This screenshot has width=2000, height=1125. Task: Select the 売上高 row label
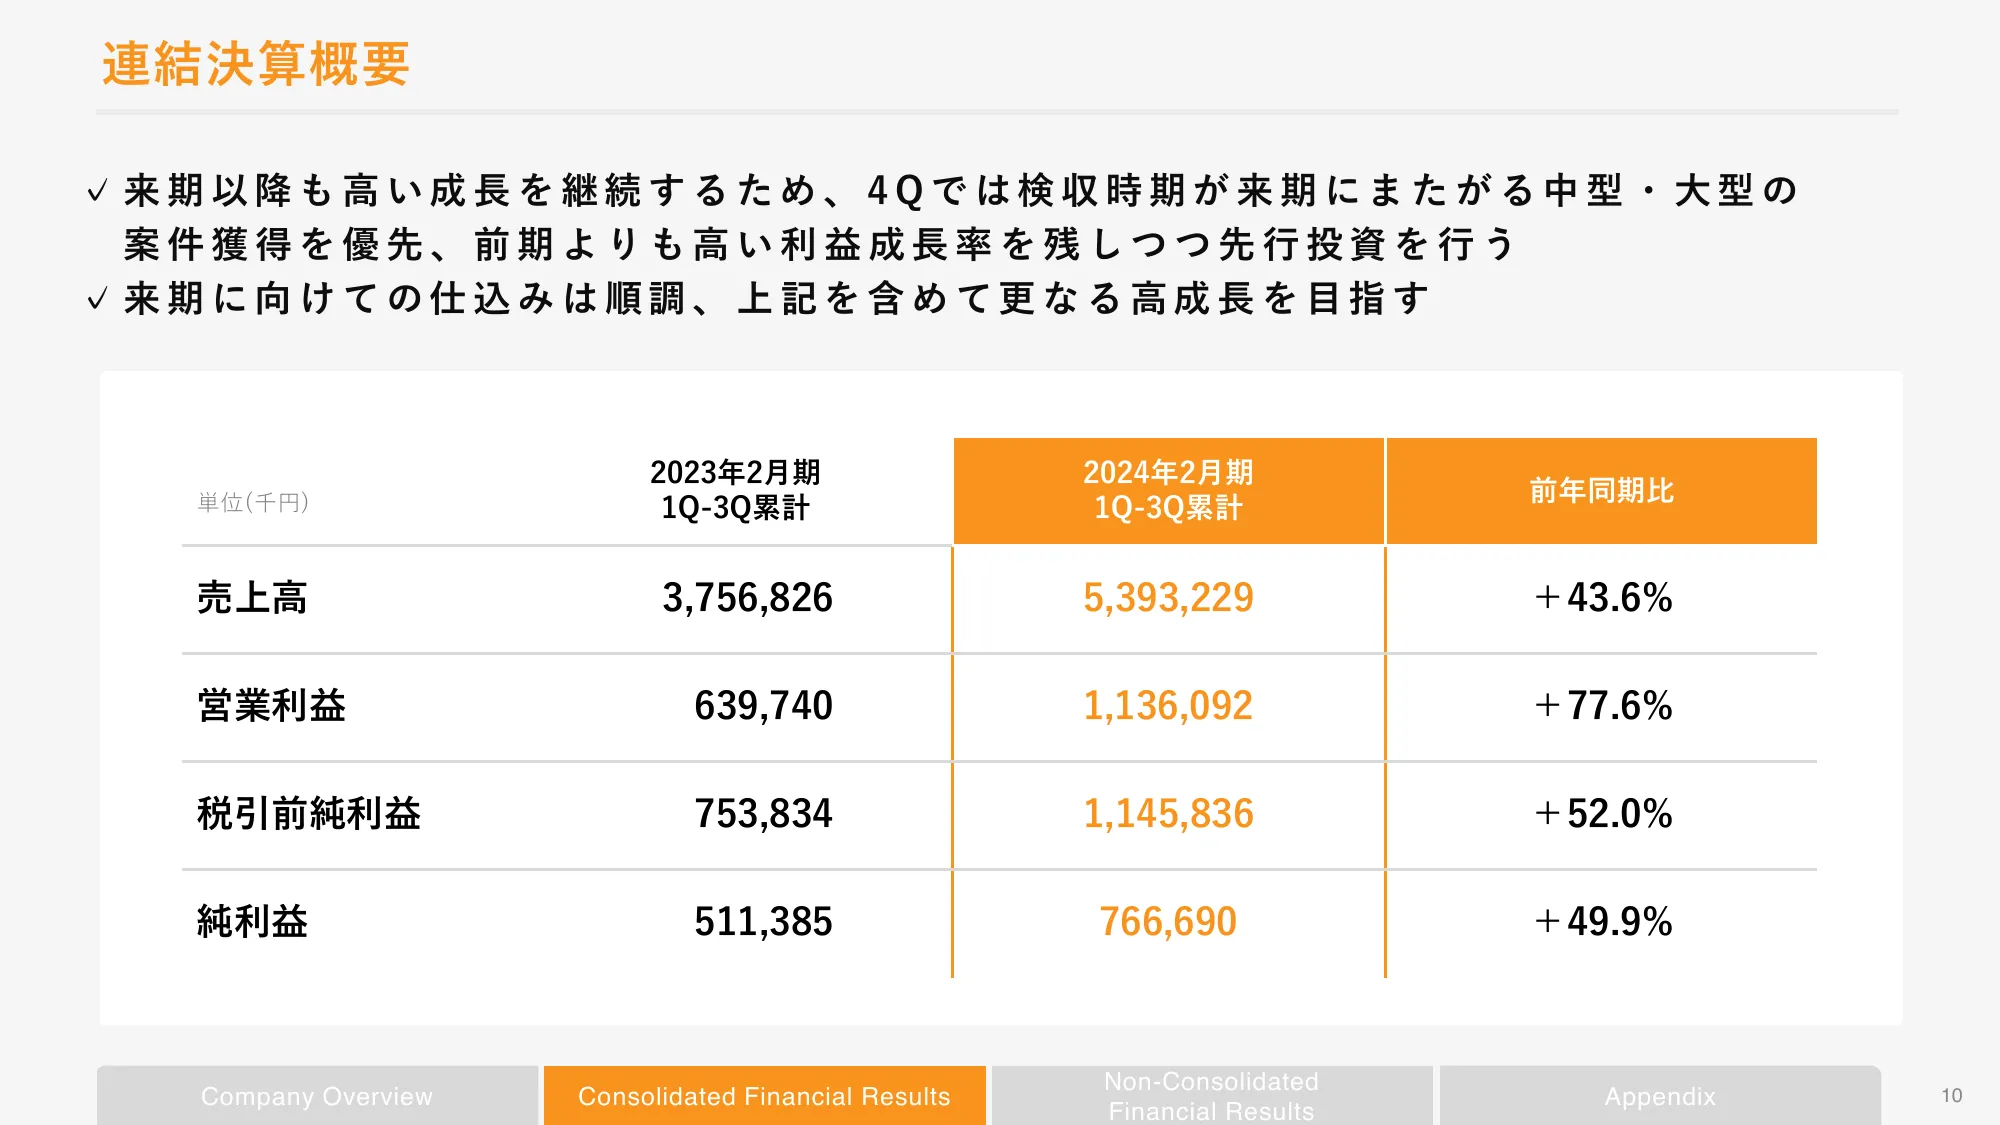(252, 598)
